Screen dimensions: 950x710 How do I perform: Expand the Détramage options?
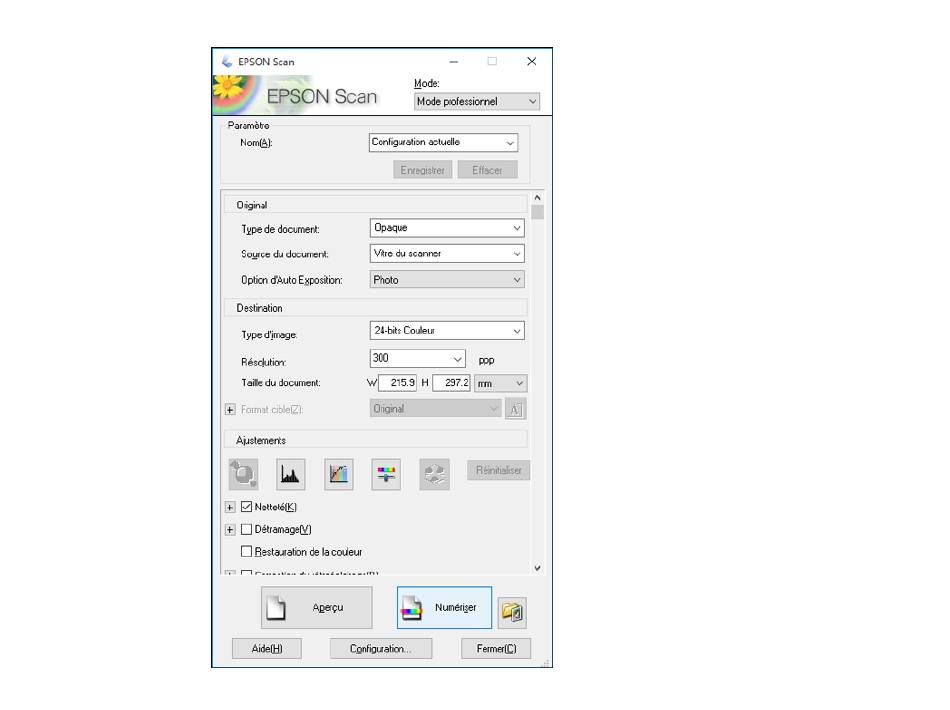pos(230,529)
